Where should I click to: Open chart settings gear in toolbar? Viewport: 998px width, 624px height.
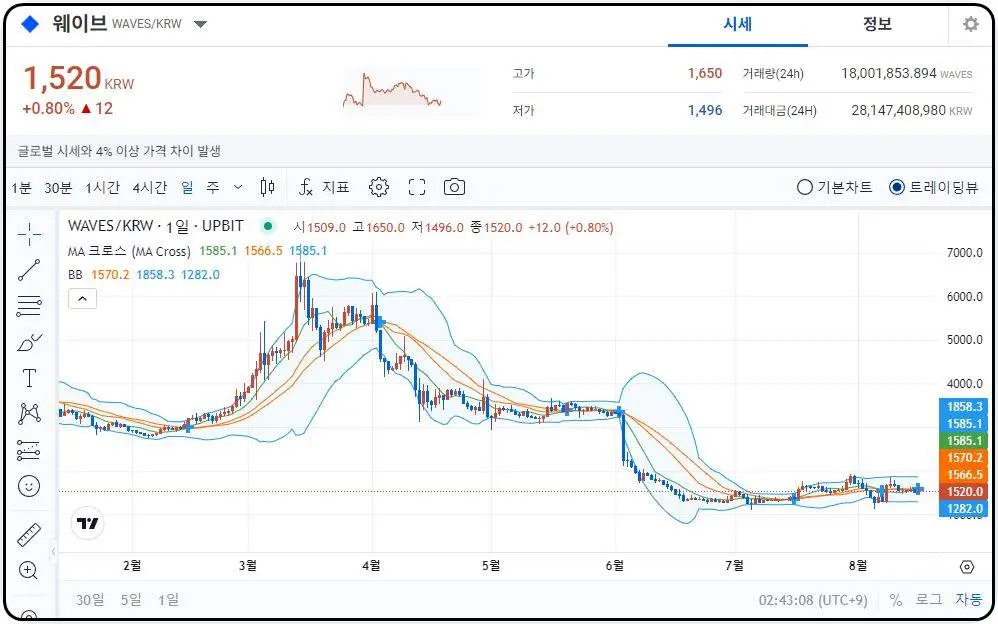click(x=379, y=187)
